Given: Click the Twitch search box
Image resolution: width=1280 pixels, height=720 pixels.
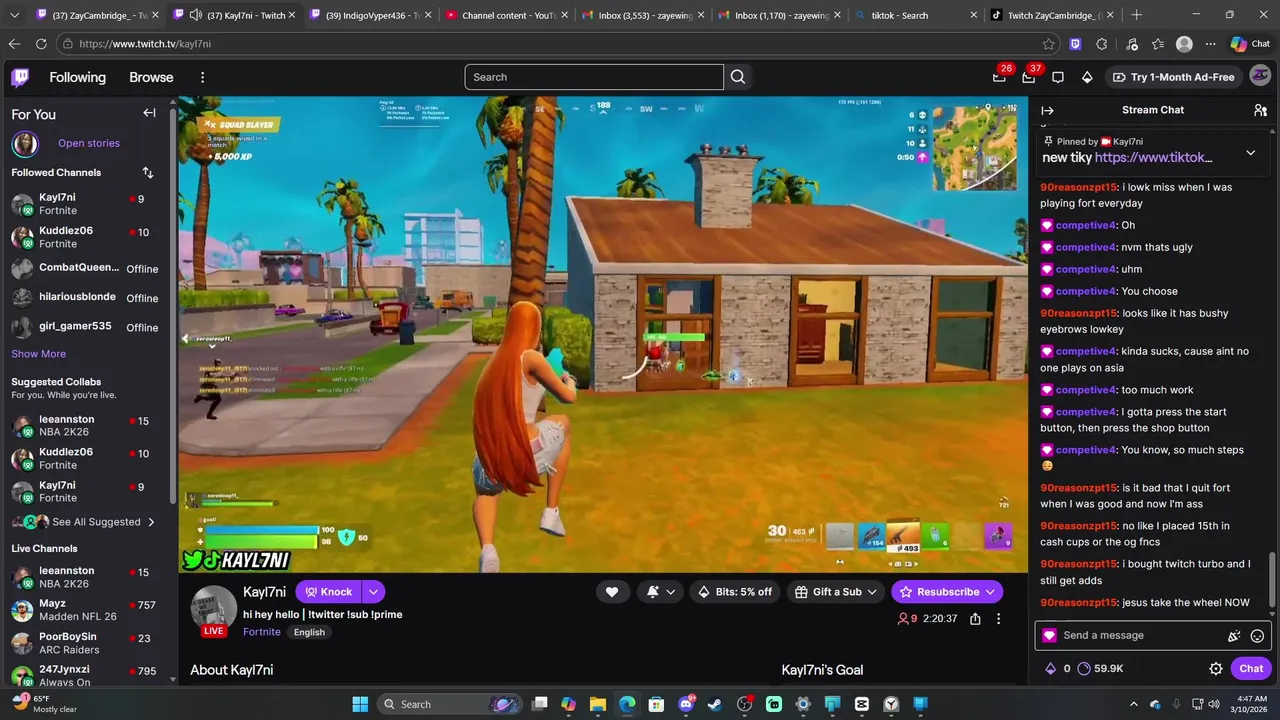Looking at the screenshot, I should 594,77.
